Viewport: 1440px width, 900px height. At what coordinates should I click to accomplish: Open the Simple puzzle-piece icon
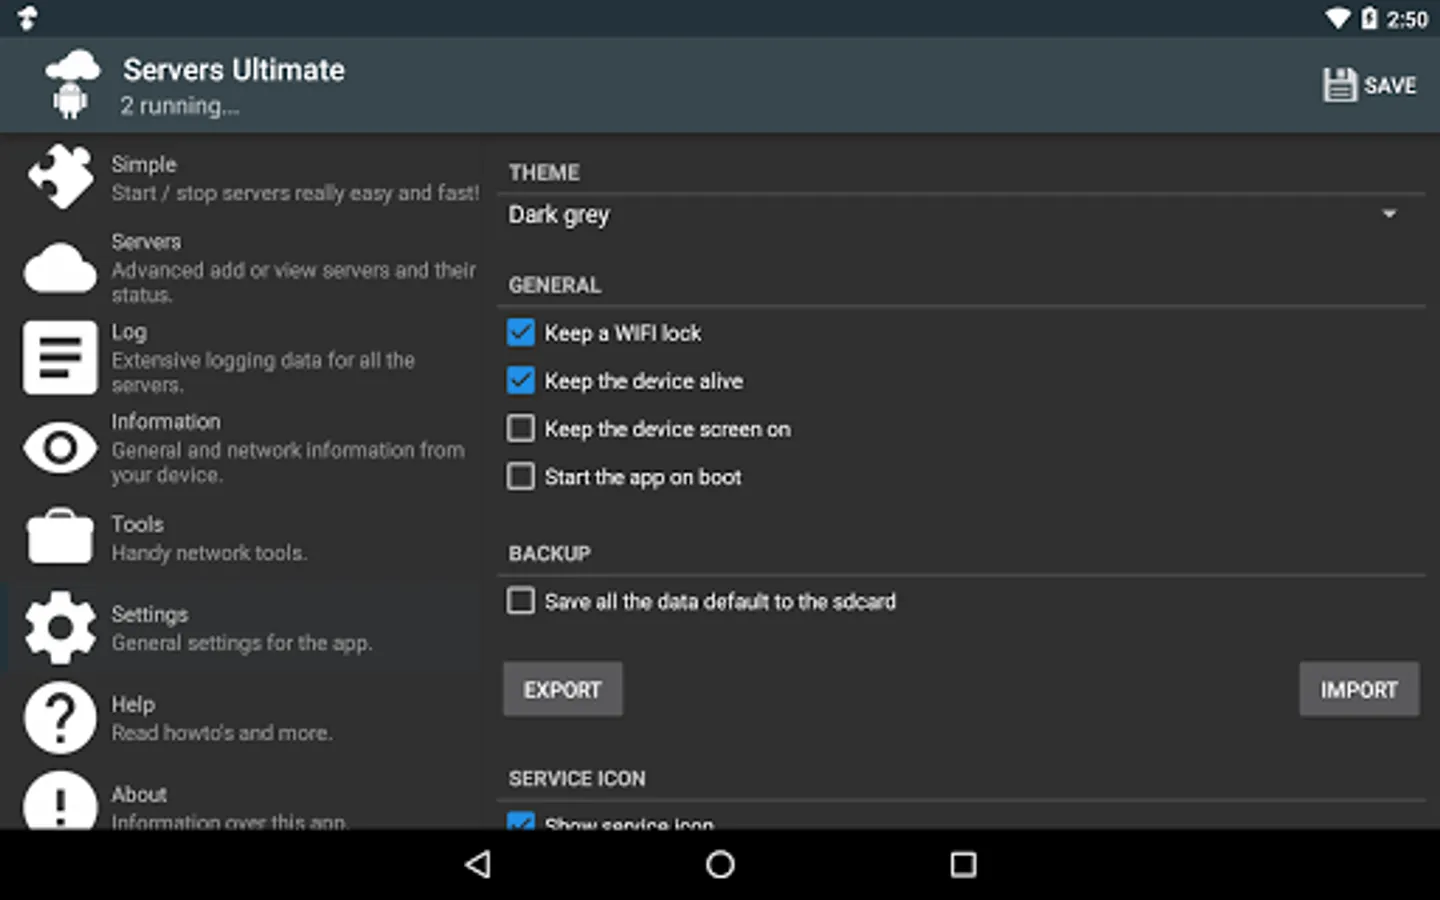(61, 177)
